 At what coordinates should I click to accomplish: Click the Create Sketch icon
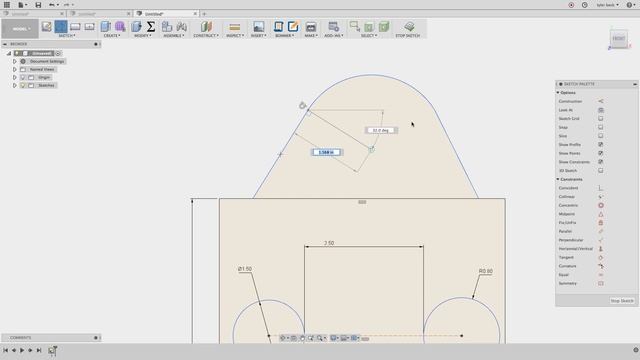click(x=47, y=27)
